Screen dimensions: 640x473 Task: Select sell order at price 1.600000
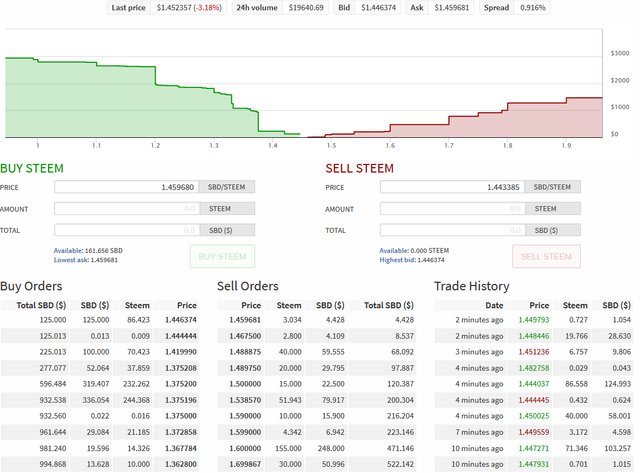(x=317, y=448)
